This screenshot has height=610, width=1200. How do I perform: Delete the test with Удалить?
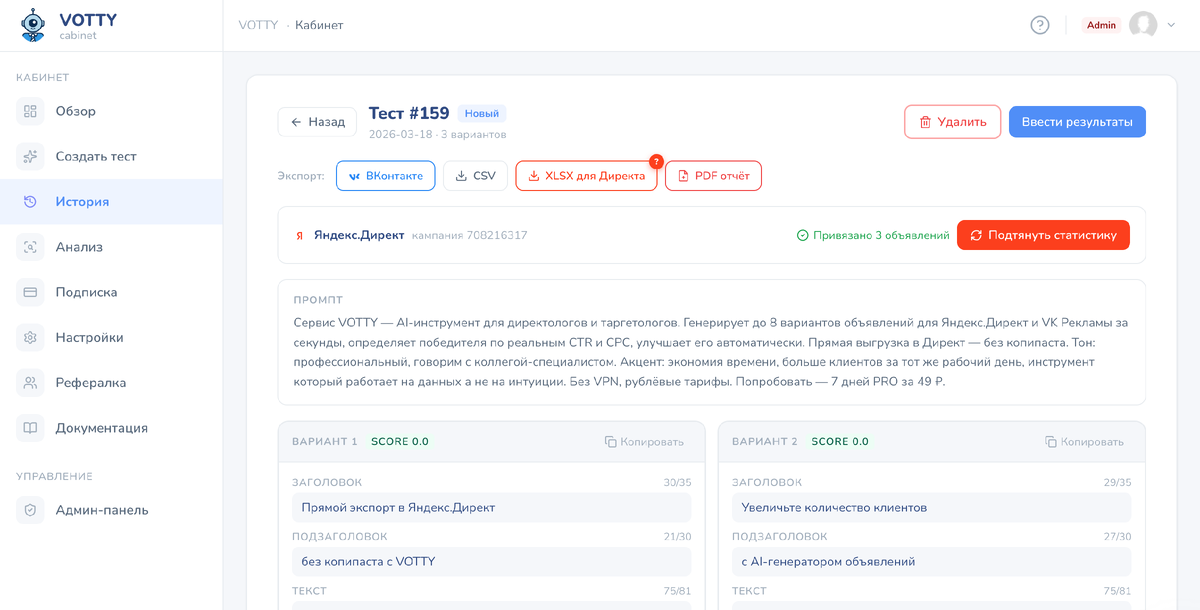pyautogui.click(x=952, y=122)
